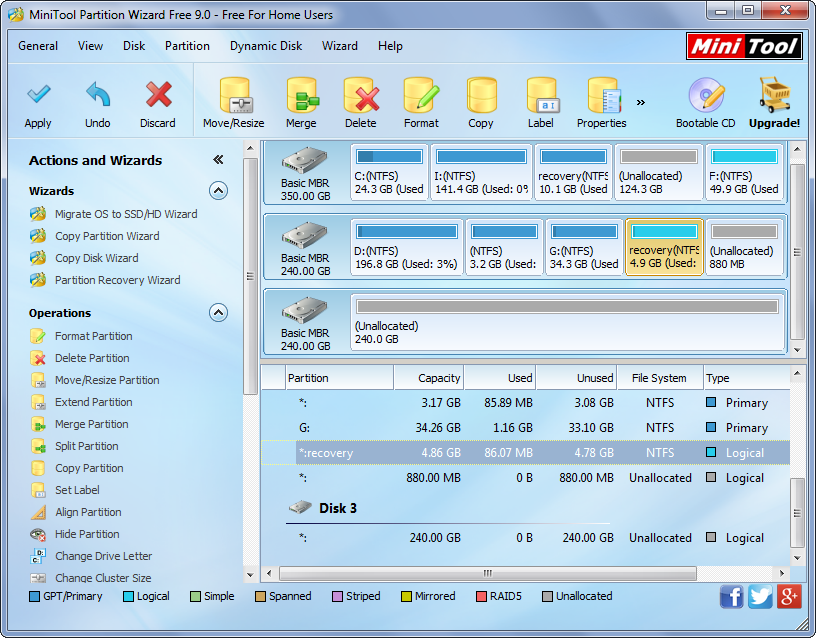Click Extend Partition operation

[x=81, y=402]
